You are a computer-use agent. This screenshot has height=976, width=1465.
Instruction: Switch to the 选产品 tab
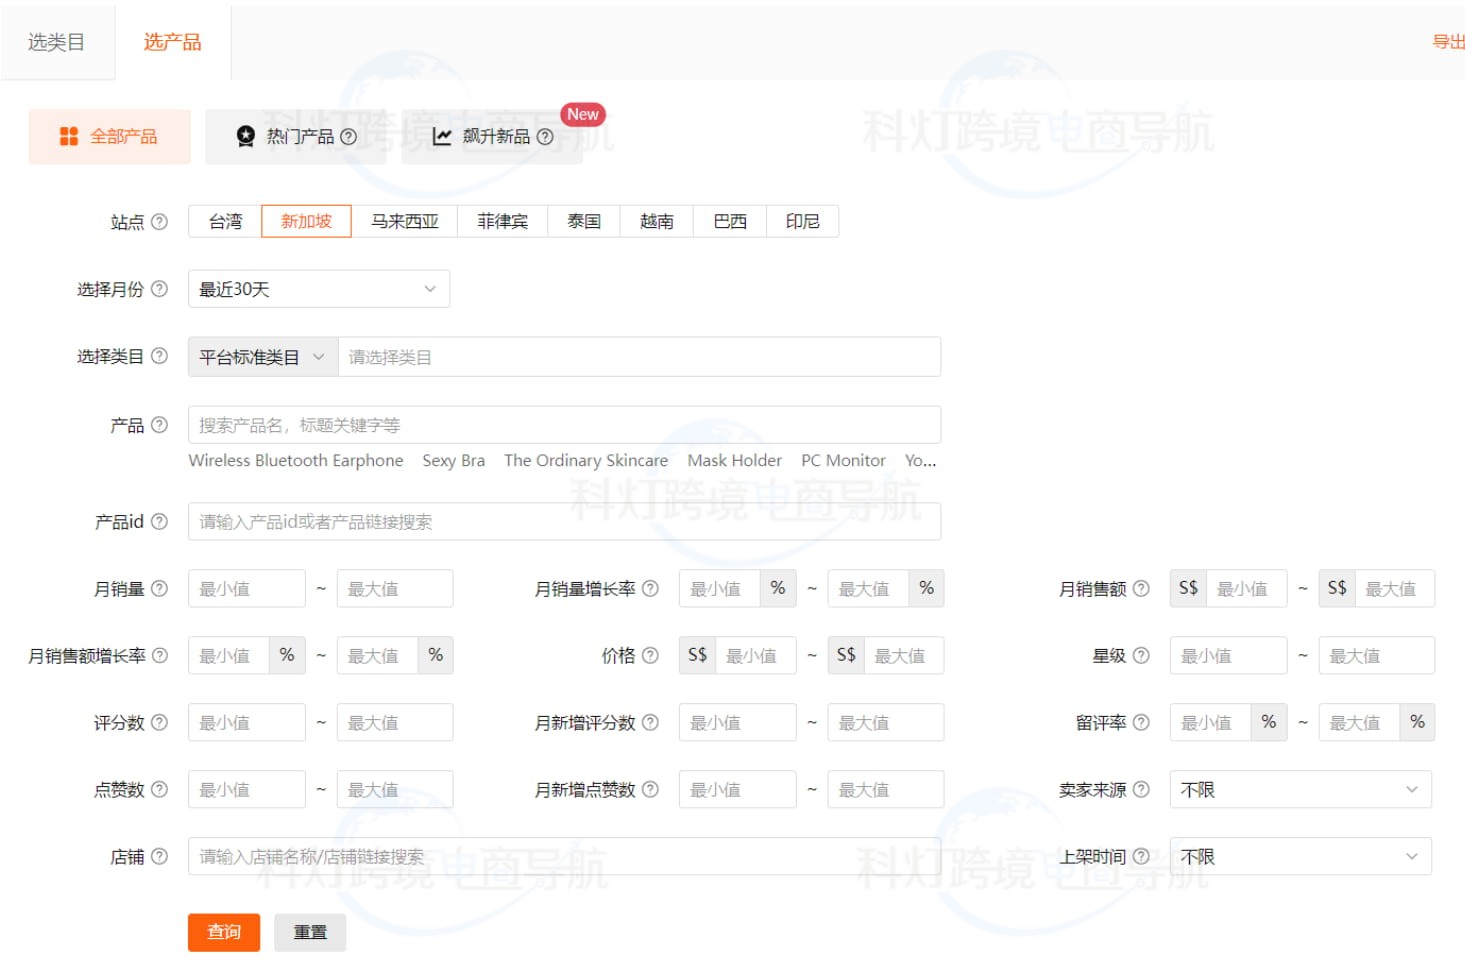point(174,41)
